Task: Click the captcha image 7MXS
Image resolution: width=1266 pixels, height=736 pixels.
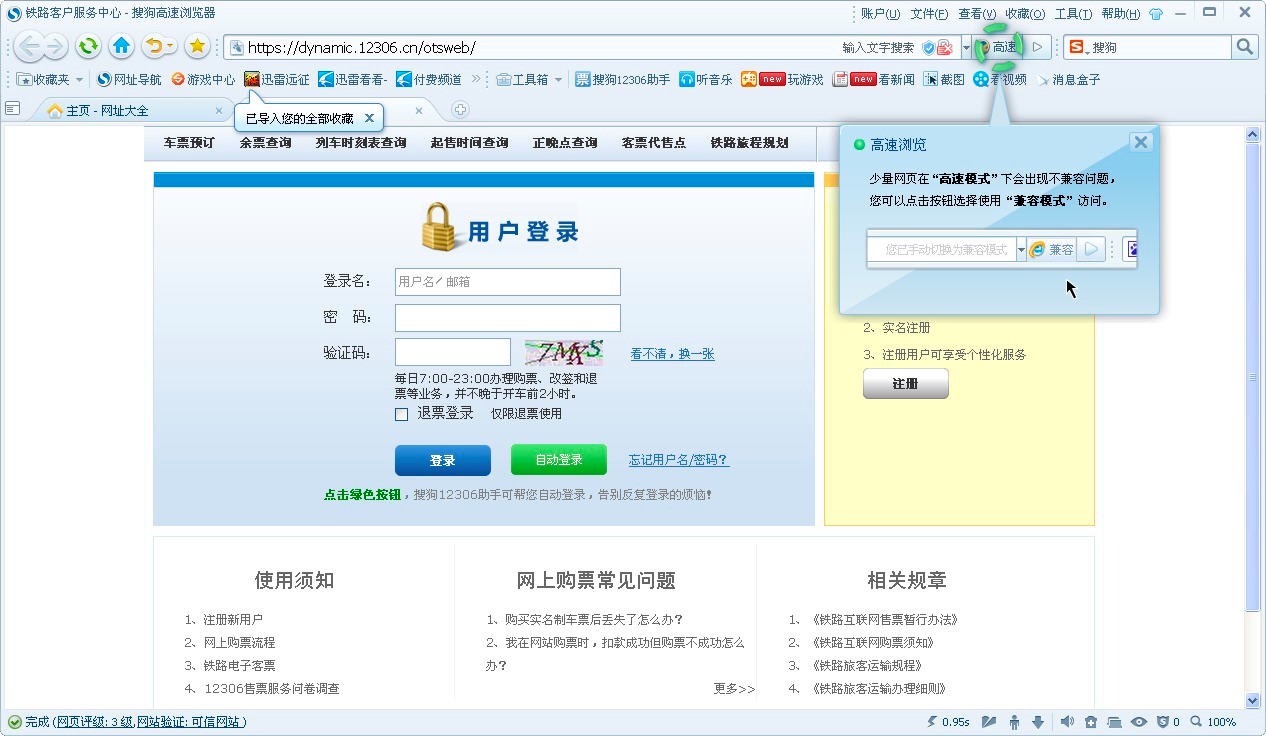Action: 564,352
